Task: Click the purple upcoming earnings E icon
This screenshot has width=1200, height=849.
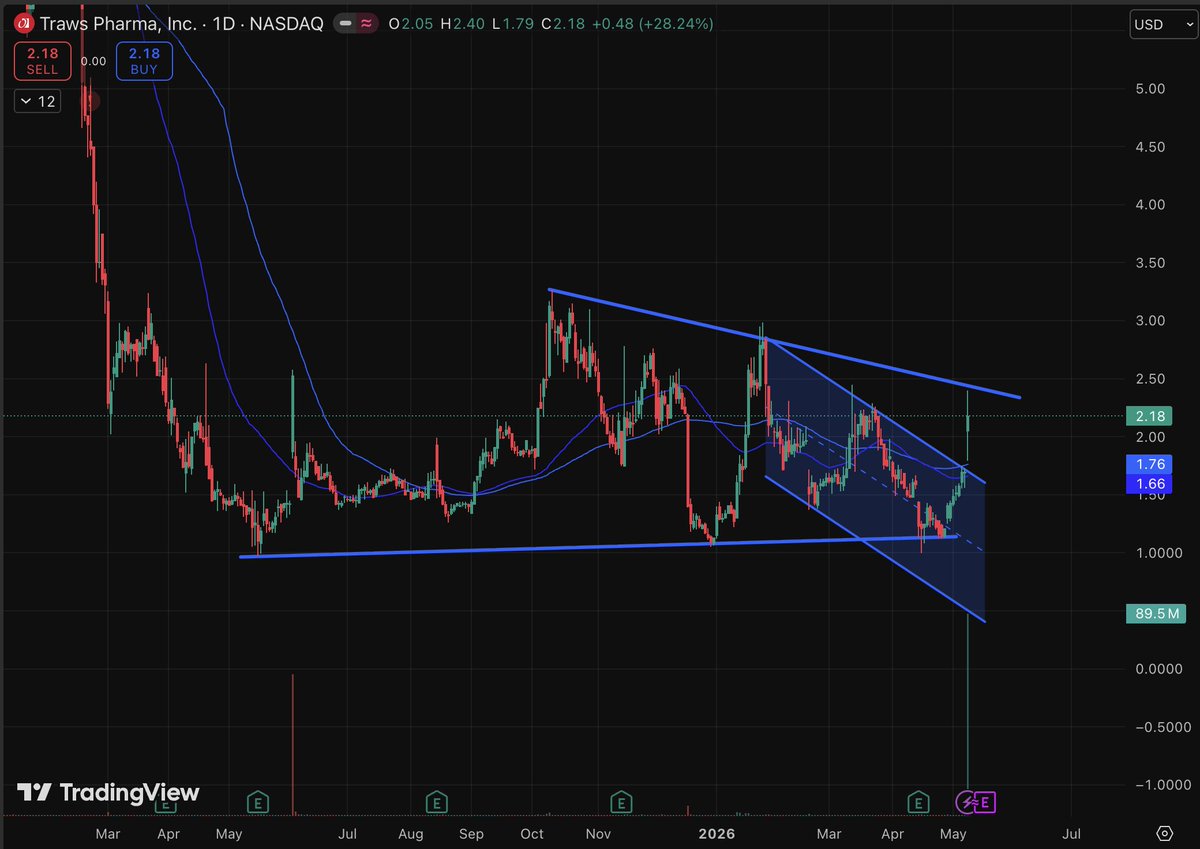Action: pyautogui.click(x=985, y=801)
